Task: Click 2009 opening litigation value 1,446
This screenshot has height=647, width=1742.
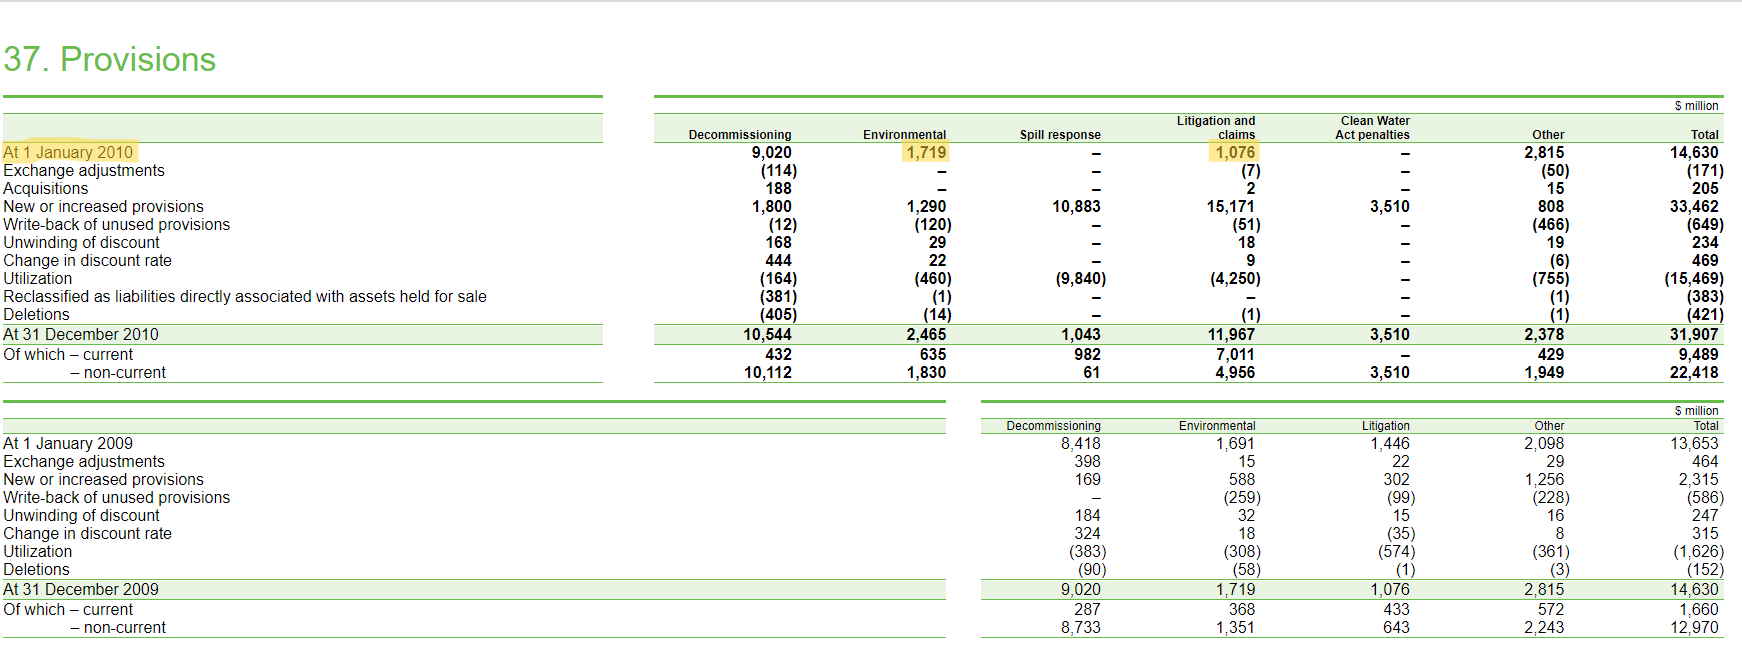Action: (1390, 443)
